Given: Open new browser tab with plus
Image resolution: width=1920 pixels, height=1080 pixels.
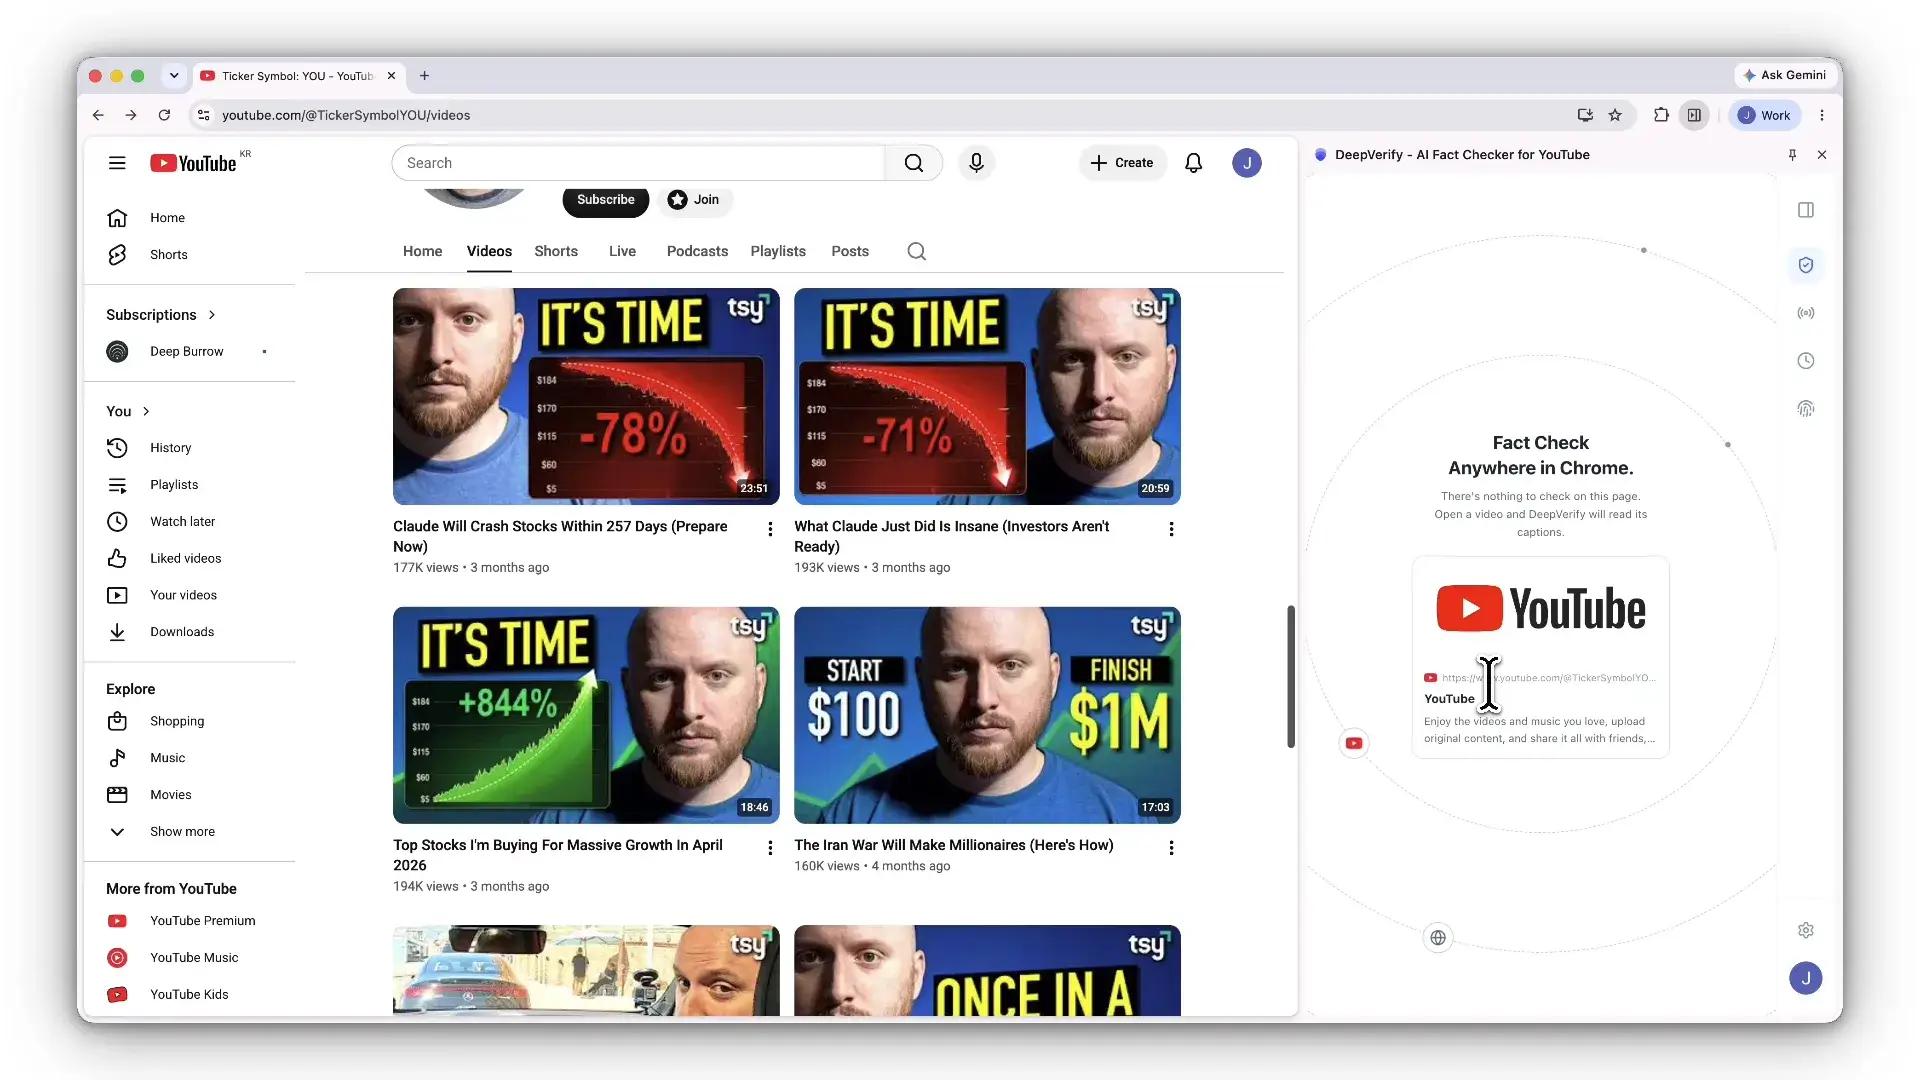Looking at the screenshot, I should (x=424, y=76).
